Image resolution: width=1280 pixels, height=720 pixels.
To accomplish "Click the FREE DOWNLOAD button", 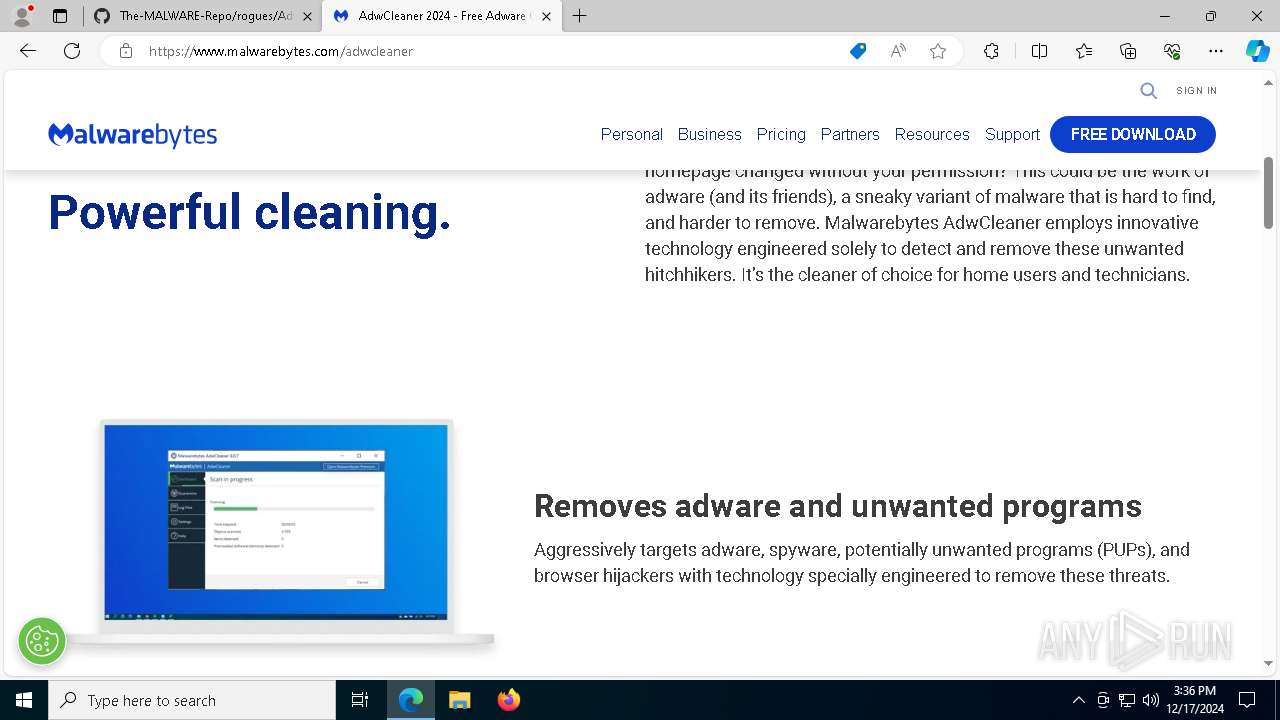I will (x=1133, y=134).
